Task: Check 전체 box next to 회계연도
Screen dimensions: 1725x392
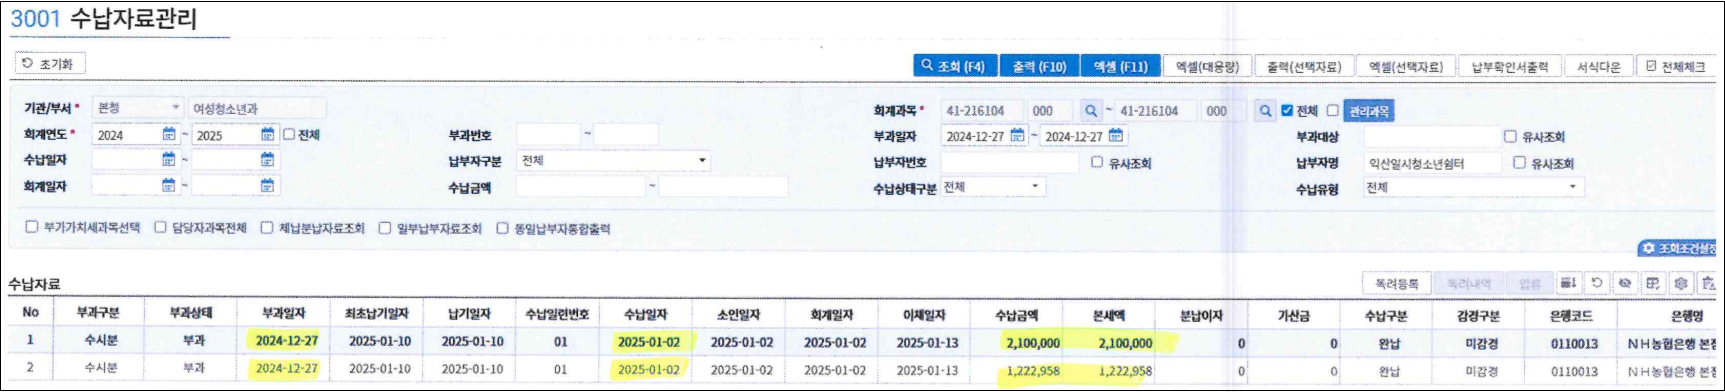Action: 289,134
